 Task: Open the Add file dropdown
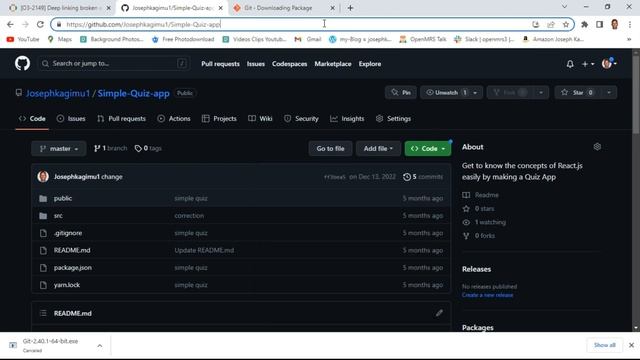(x=378, y=149)
